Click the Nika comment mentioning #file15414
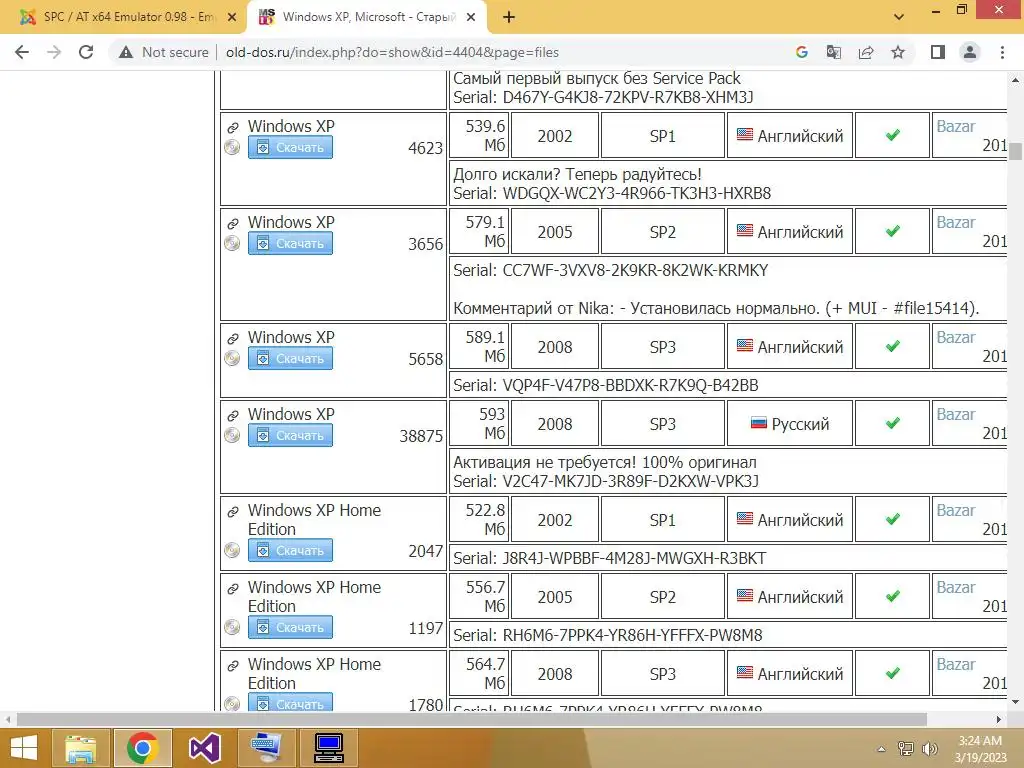Image resolution: width=1024 pixels, height=768 pixels. click(716, 308)
